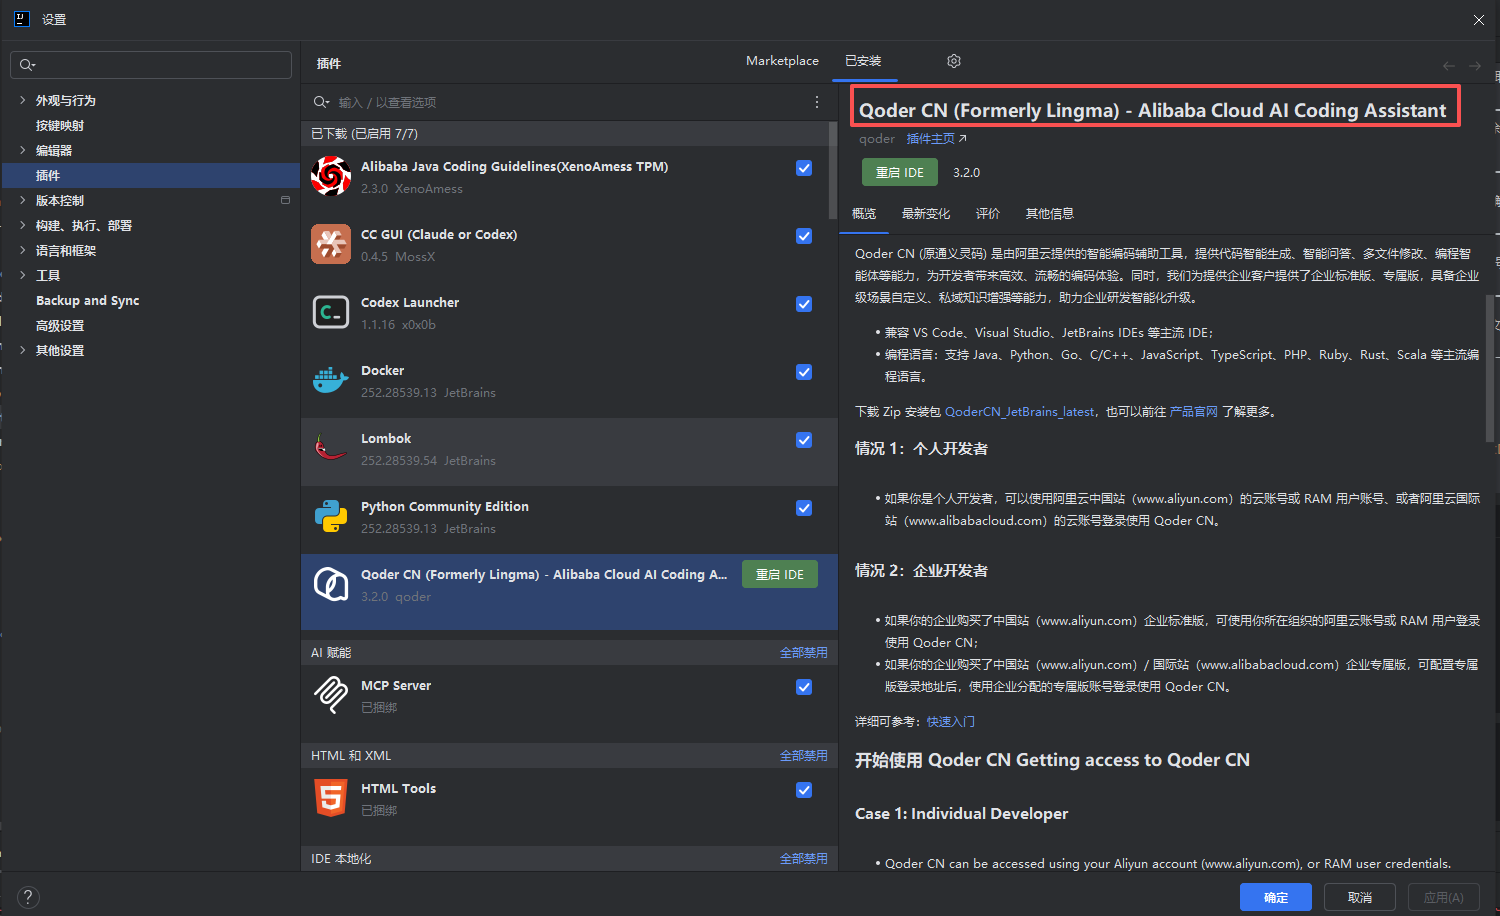Click the help question mark icon
The width and height of the screenshot is (1500, 916).
(x=28, y=897)
